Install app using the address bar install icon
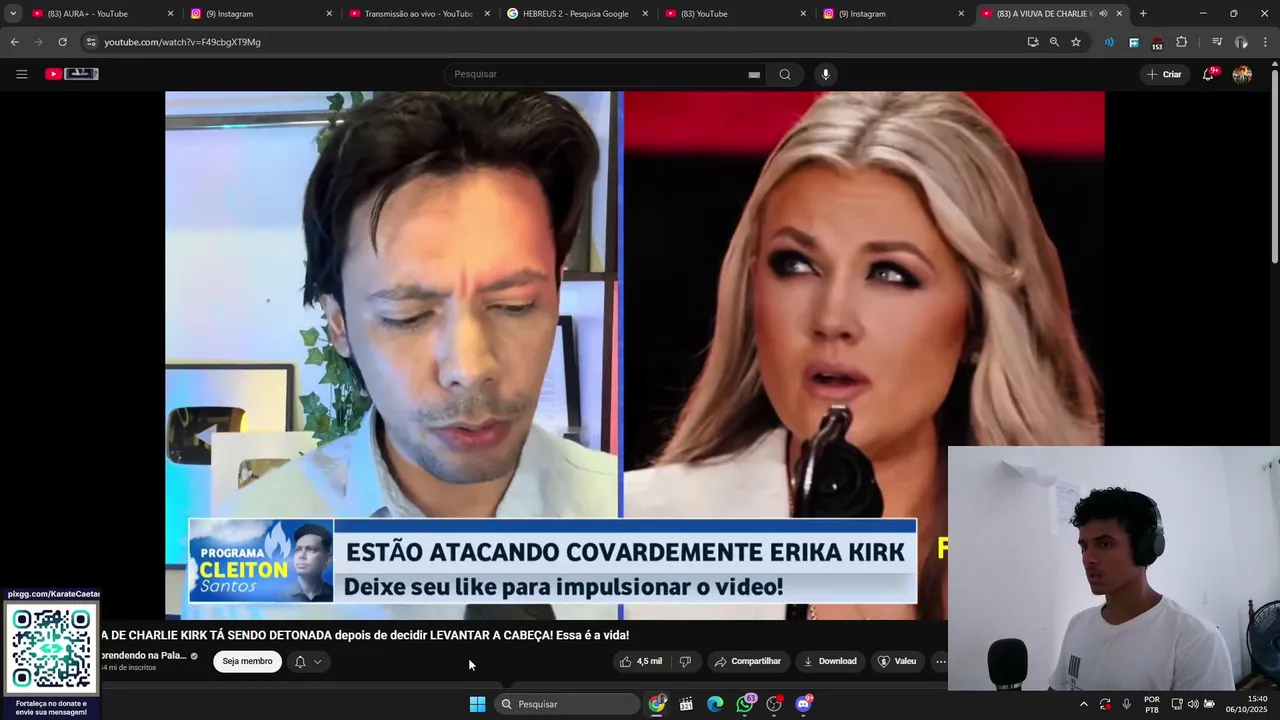 pos(1033,42)
